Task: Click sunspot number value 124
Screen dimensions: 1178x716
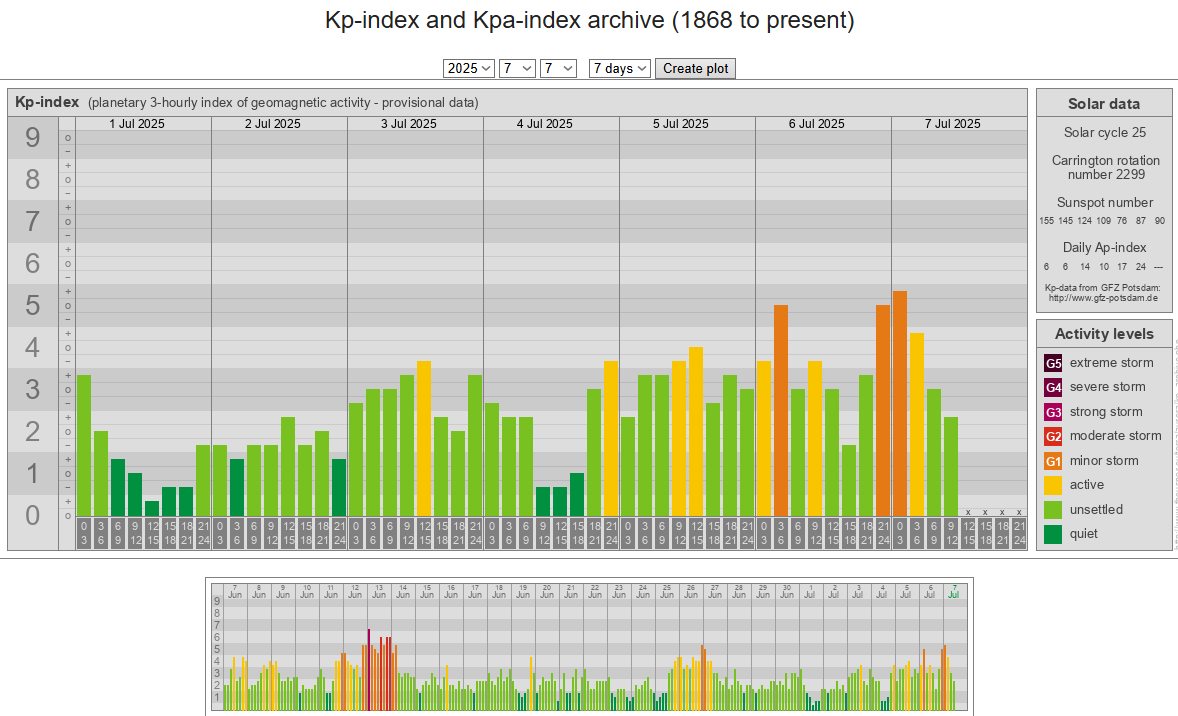Action: [1084, 221]
